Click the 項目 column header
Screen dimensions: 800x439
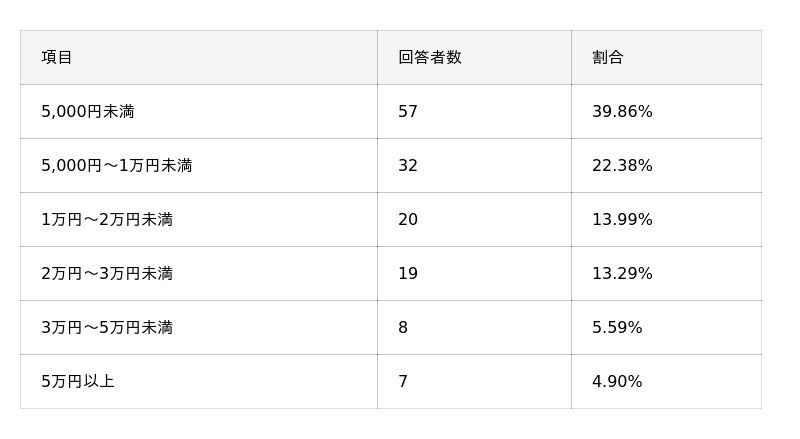[x=57, y=58]
